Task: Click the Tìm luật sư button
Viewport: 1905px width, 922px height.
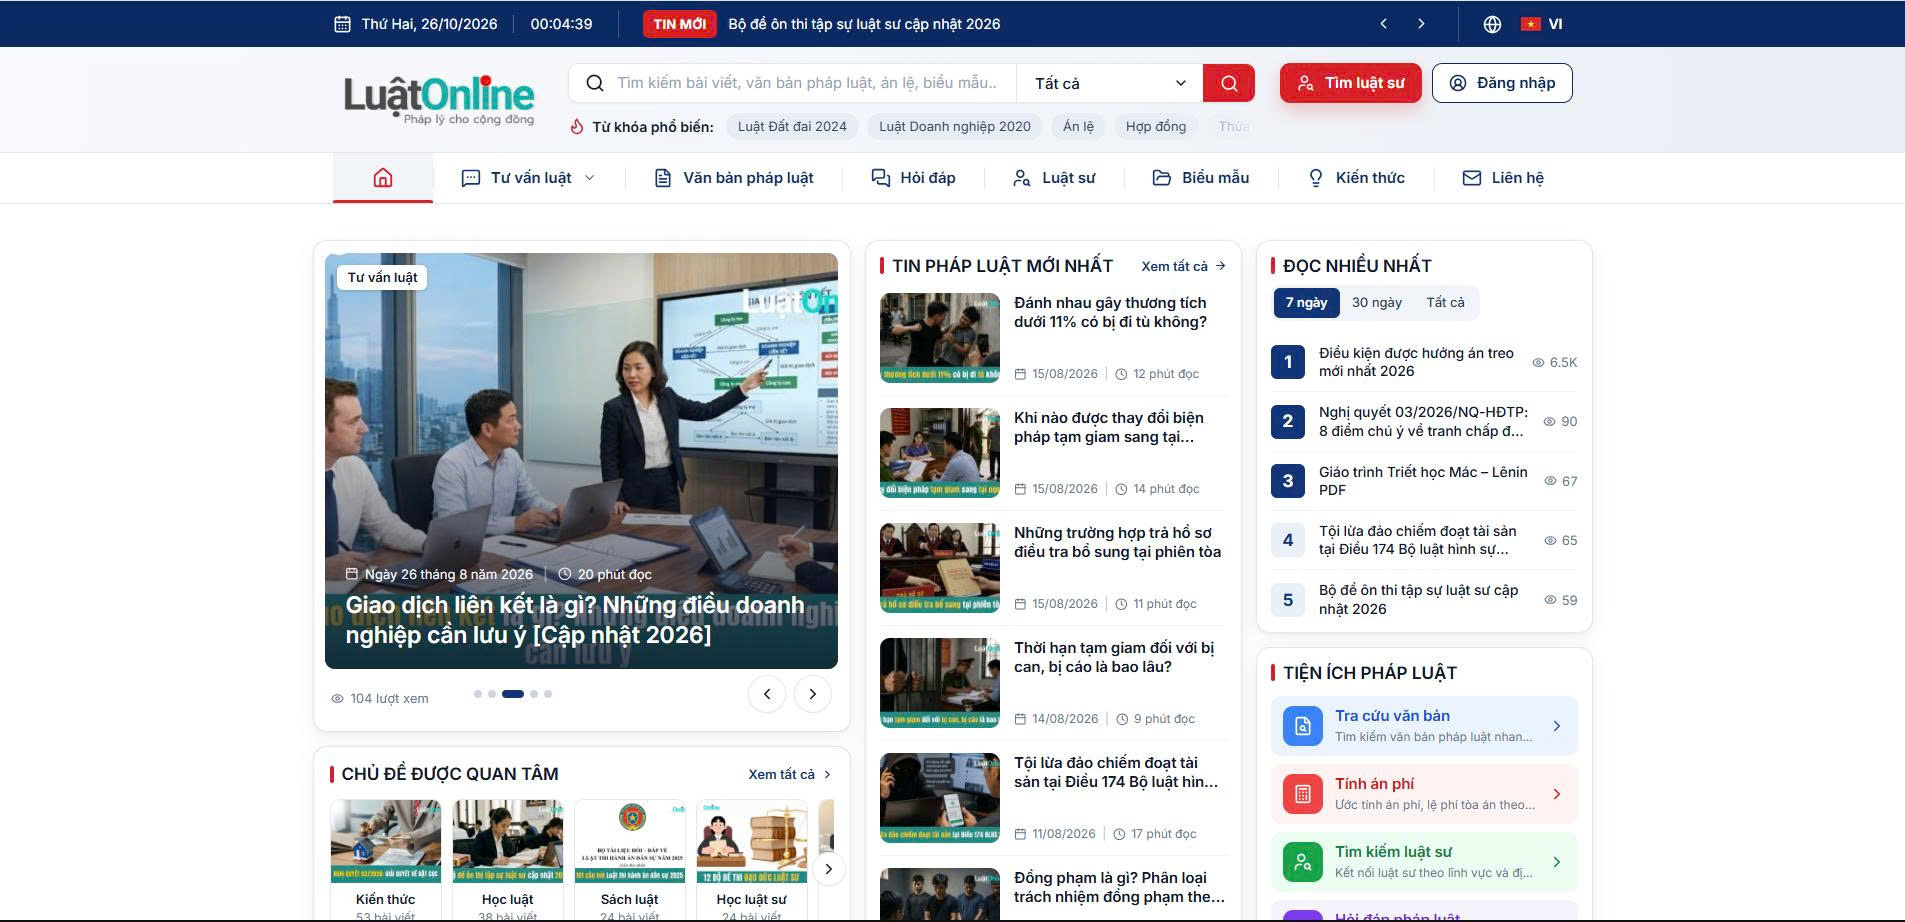Action: point(1351,83)
